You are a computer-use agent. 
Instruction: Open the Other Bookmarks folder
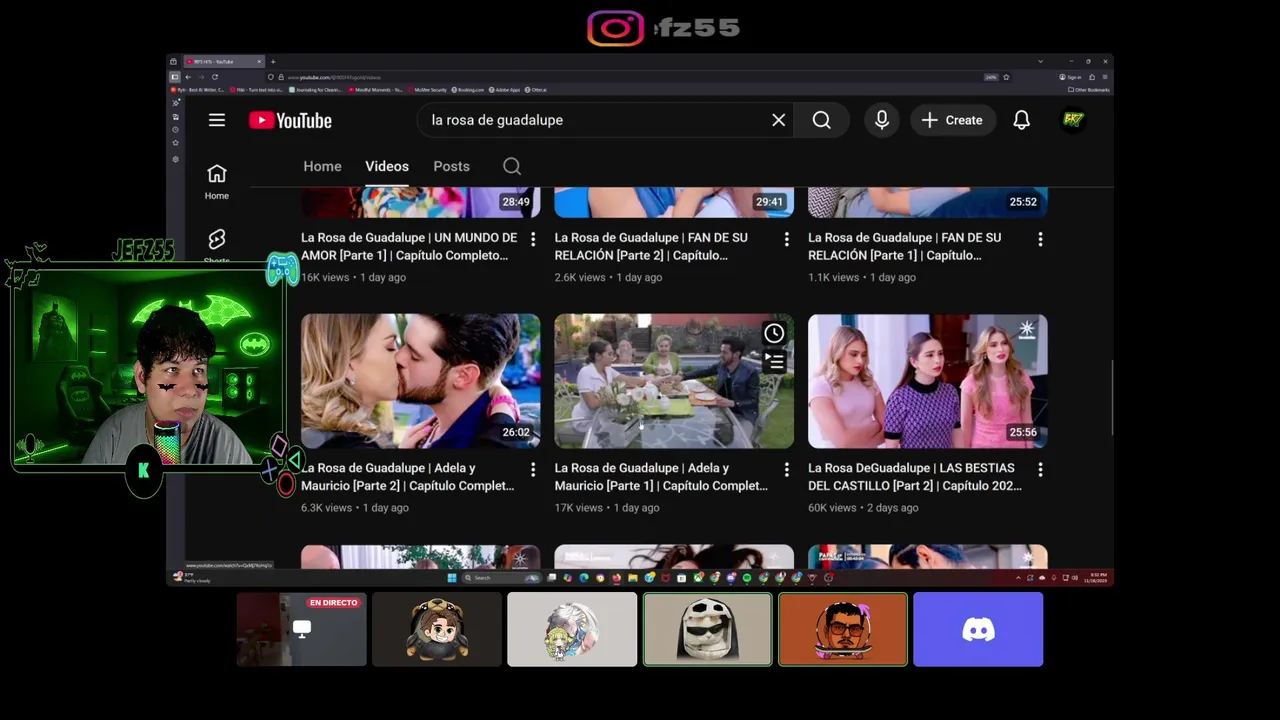[1090, 90]
